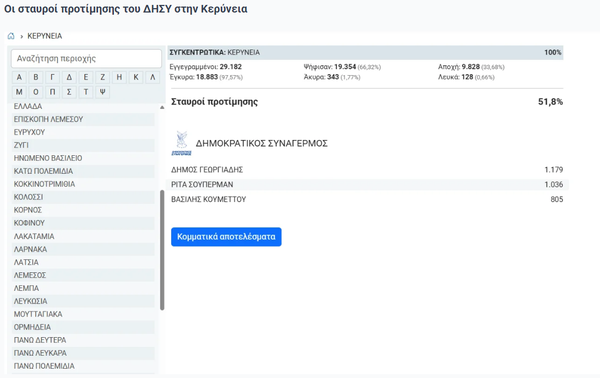600x378 pixels.
Task: Select candidate ΡΙΤΑ ΣΟΥΠΕΡΜΑΝ row
Action: [x=367, y=184]
